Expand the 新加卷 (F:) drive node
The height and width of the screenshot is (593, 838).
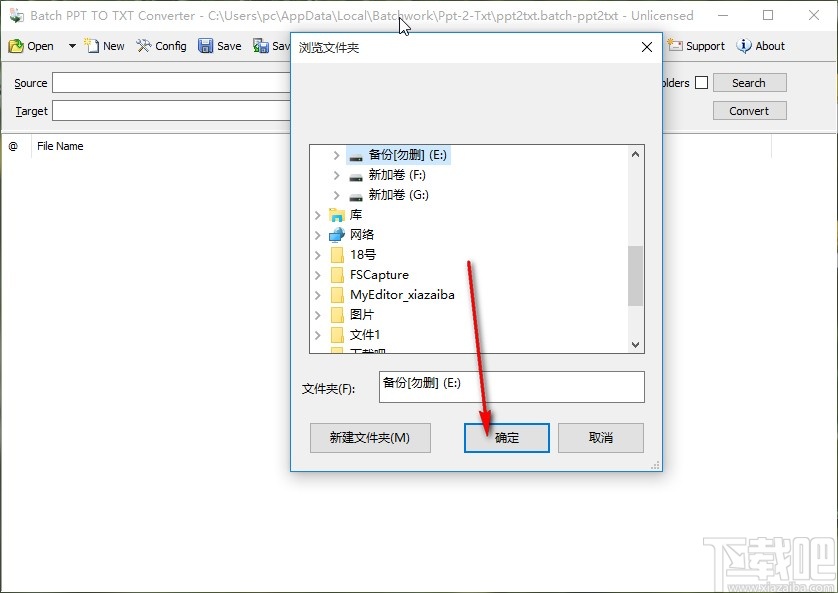tap(335, 174)
